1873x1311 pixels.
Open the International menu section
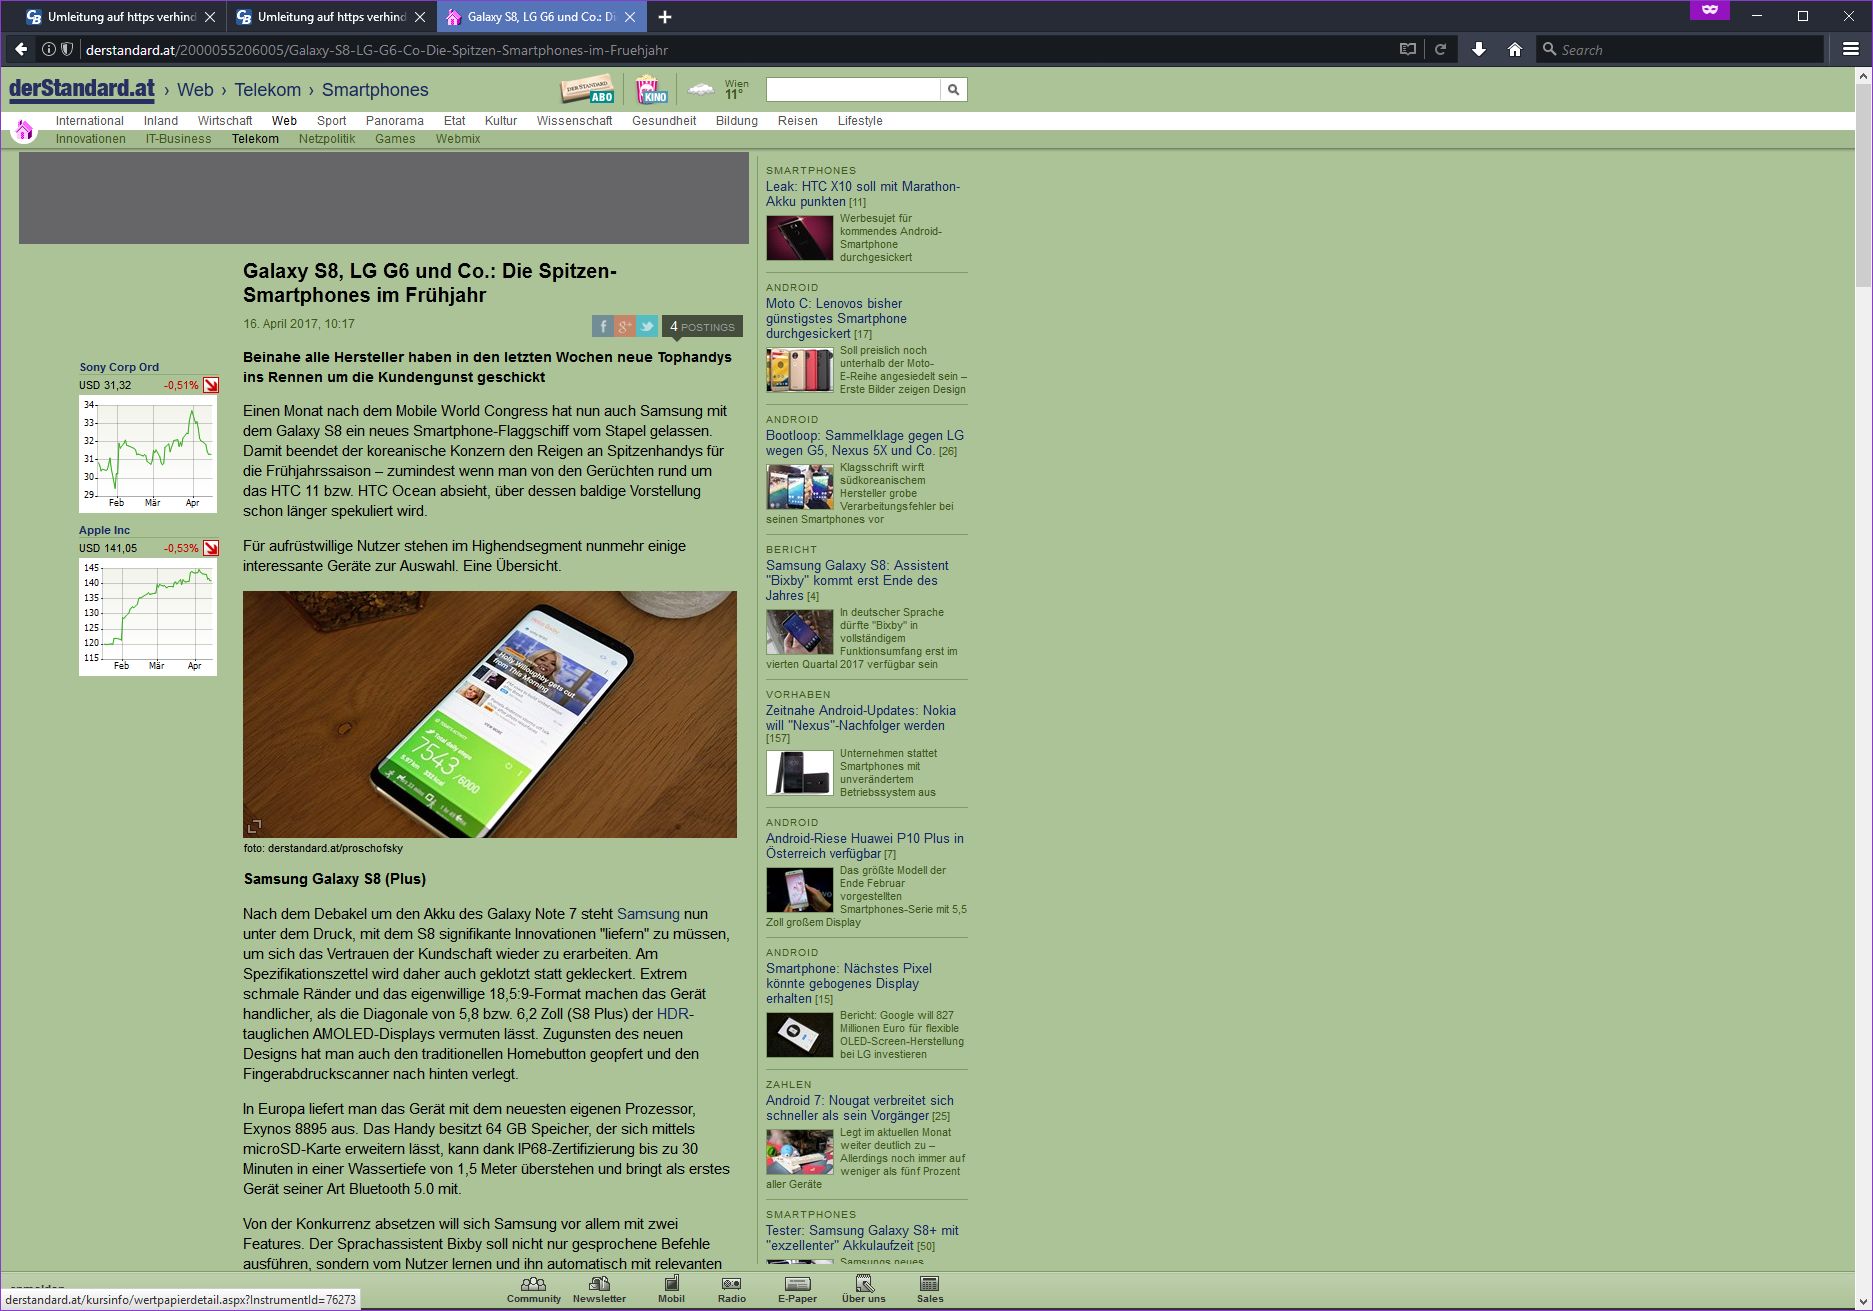tap(90, 121)
